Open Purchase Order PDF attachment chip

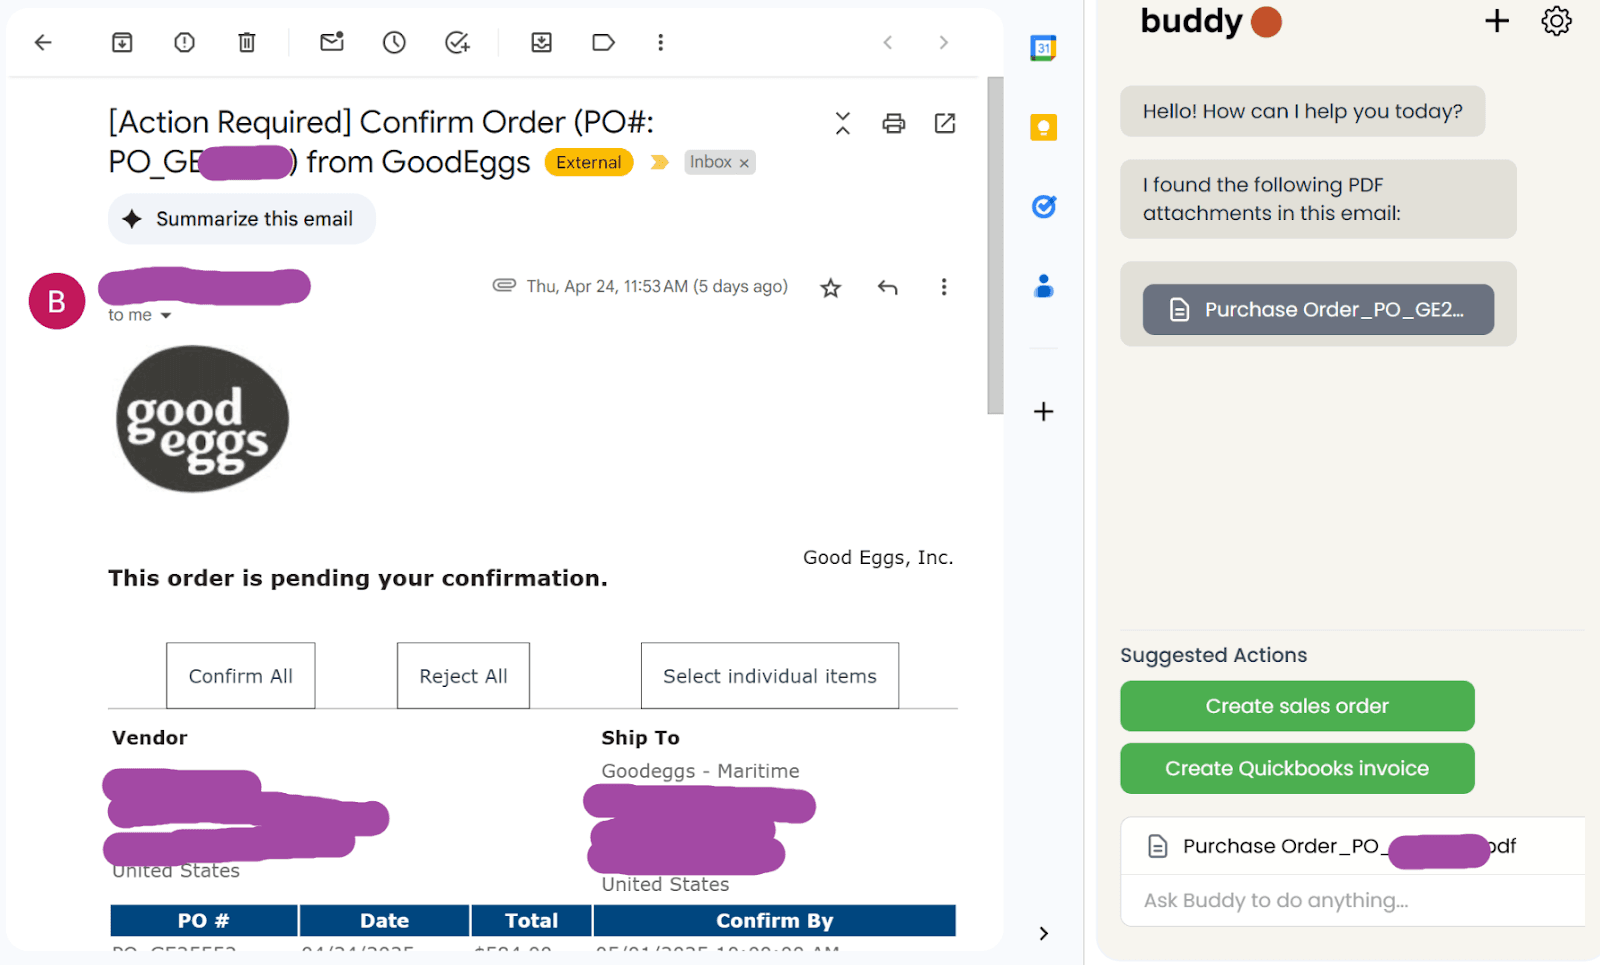[x=1318, y=310]
